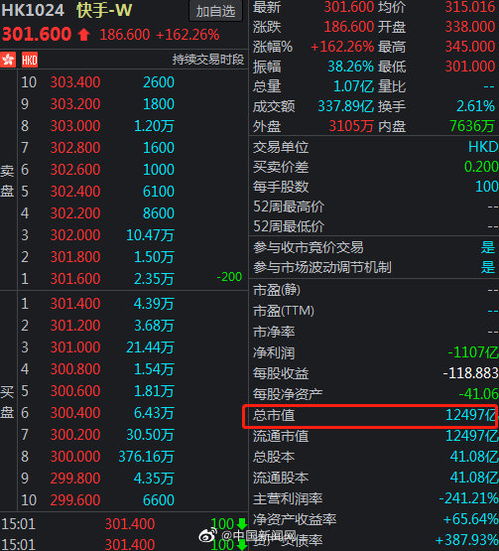Select sell level 10 price 303.400
Viewport: 499px width, 551px height.
pyautogui.click(x=75, y=82)
